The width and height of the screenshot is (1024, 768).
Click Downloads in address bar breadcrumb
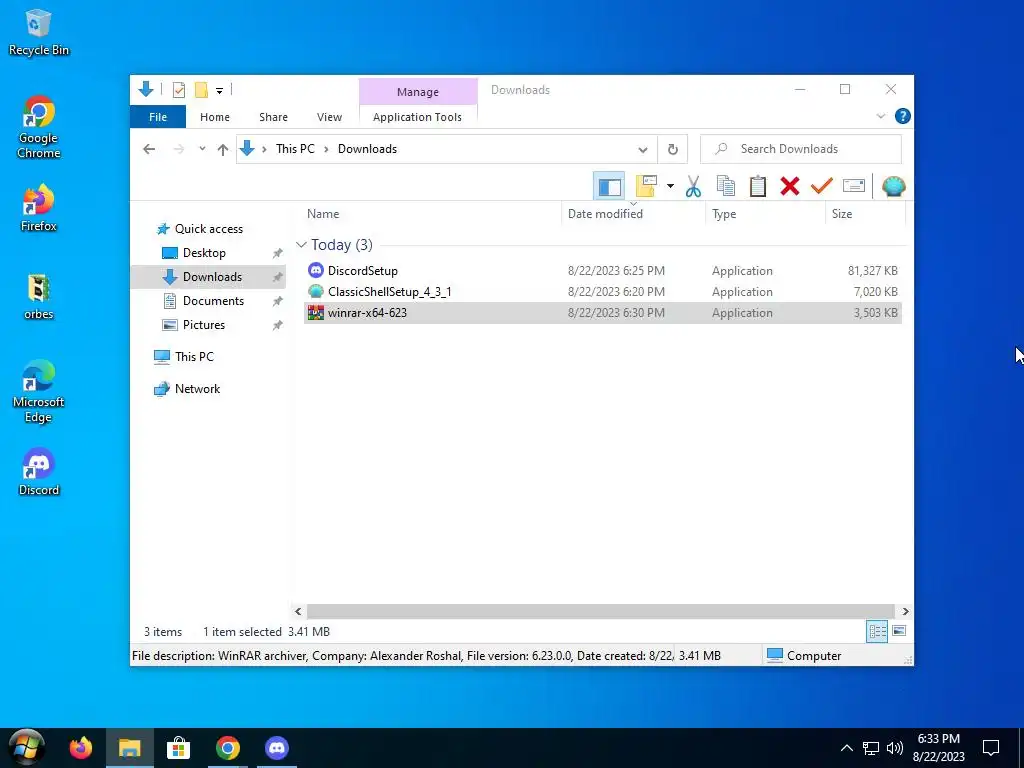(x=367, y=149)
